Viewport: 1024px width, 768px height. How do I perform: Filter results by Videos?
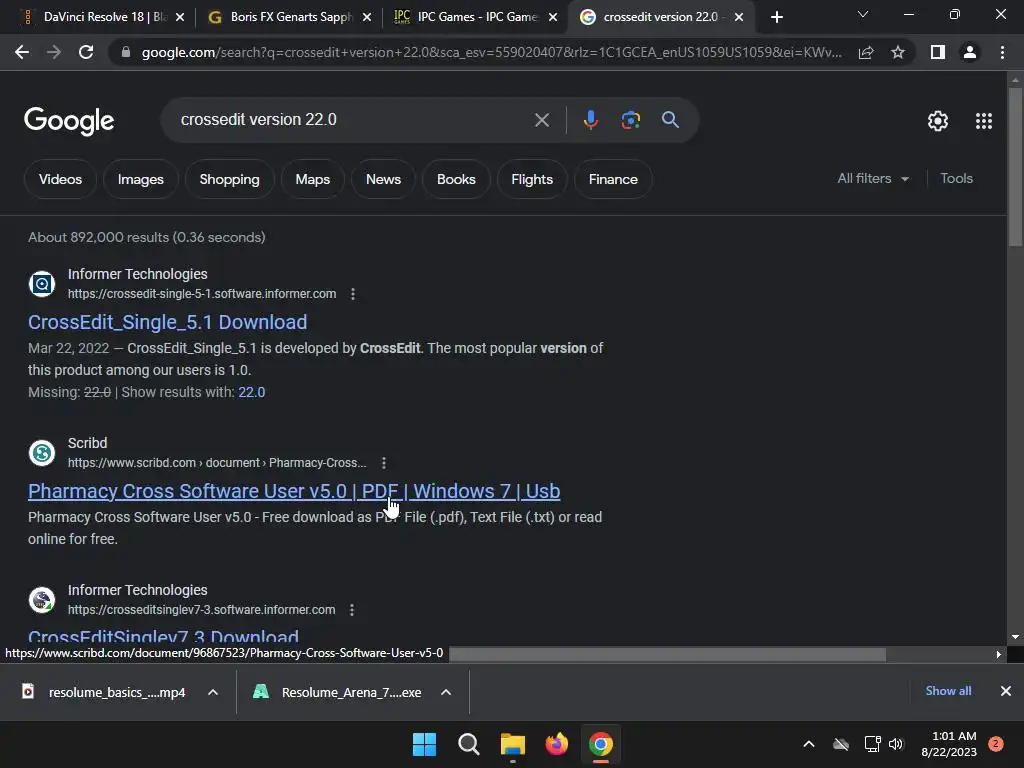[60, 179]
